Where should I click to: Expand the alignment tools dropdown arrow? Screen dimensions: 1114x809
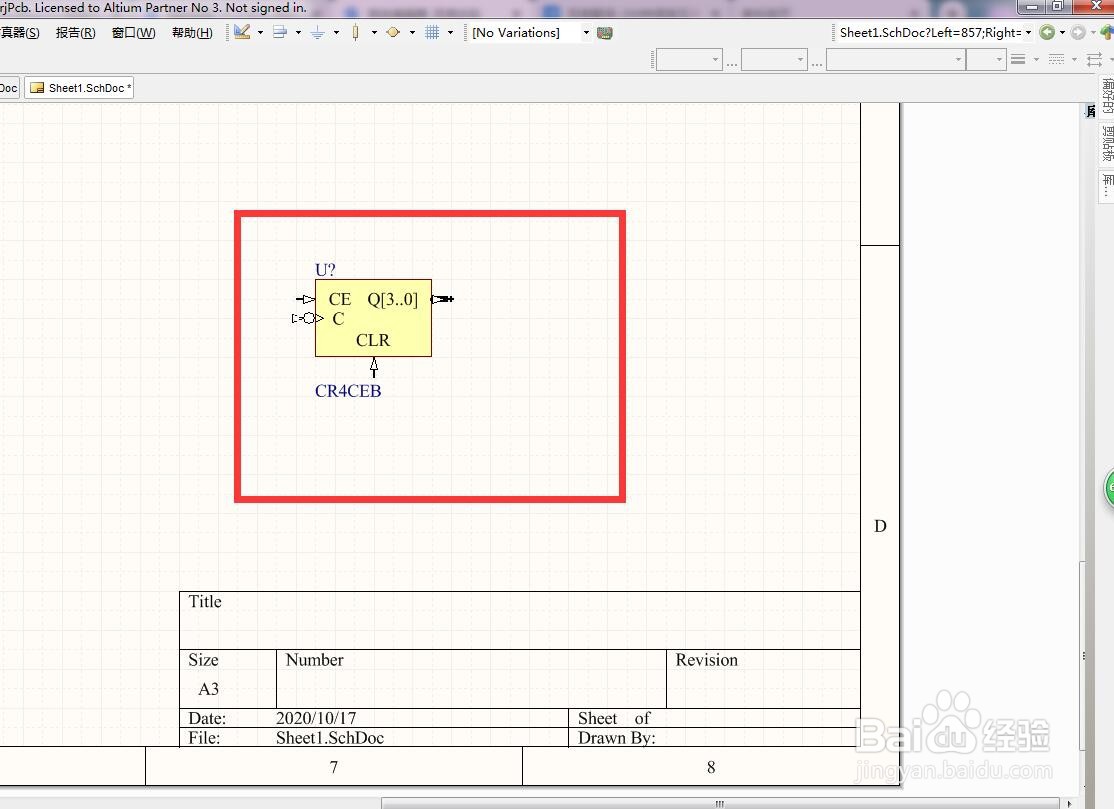coord(298,32)
